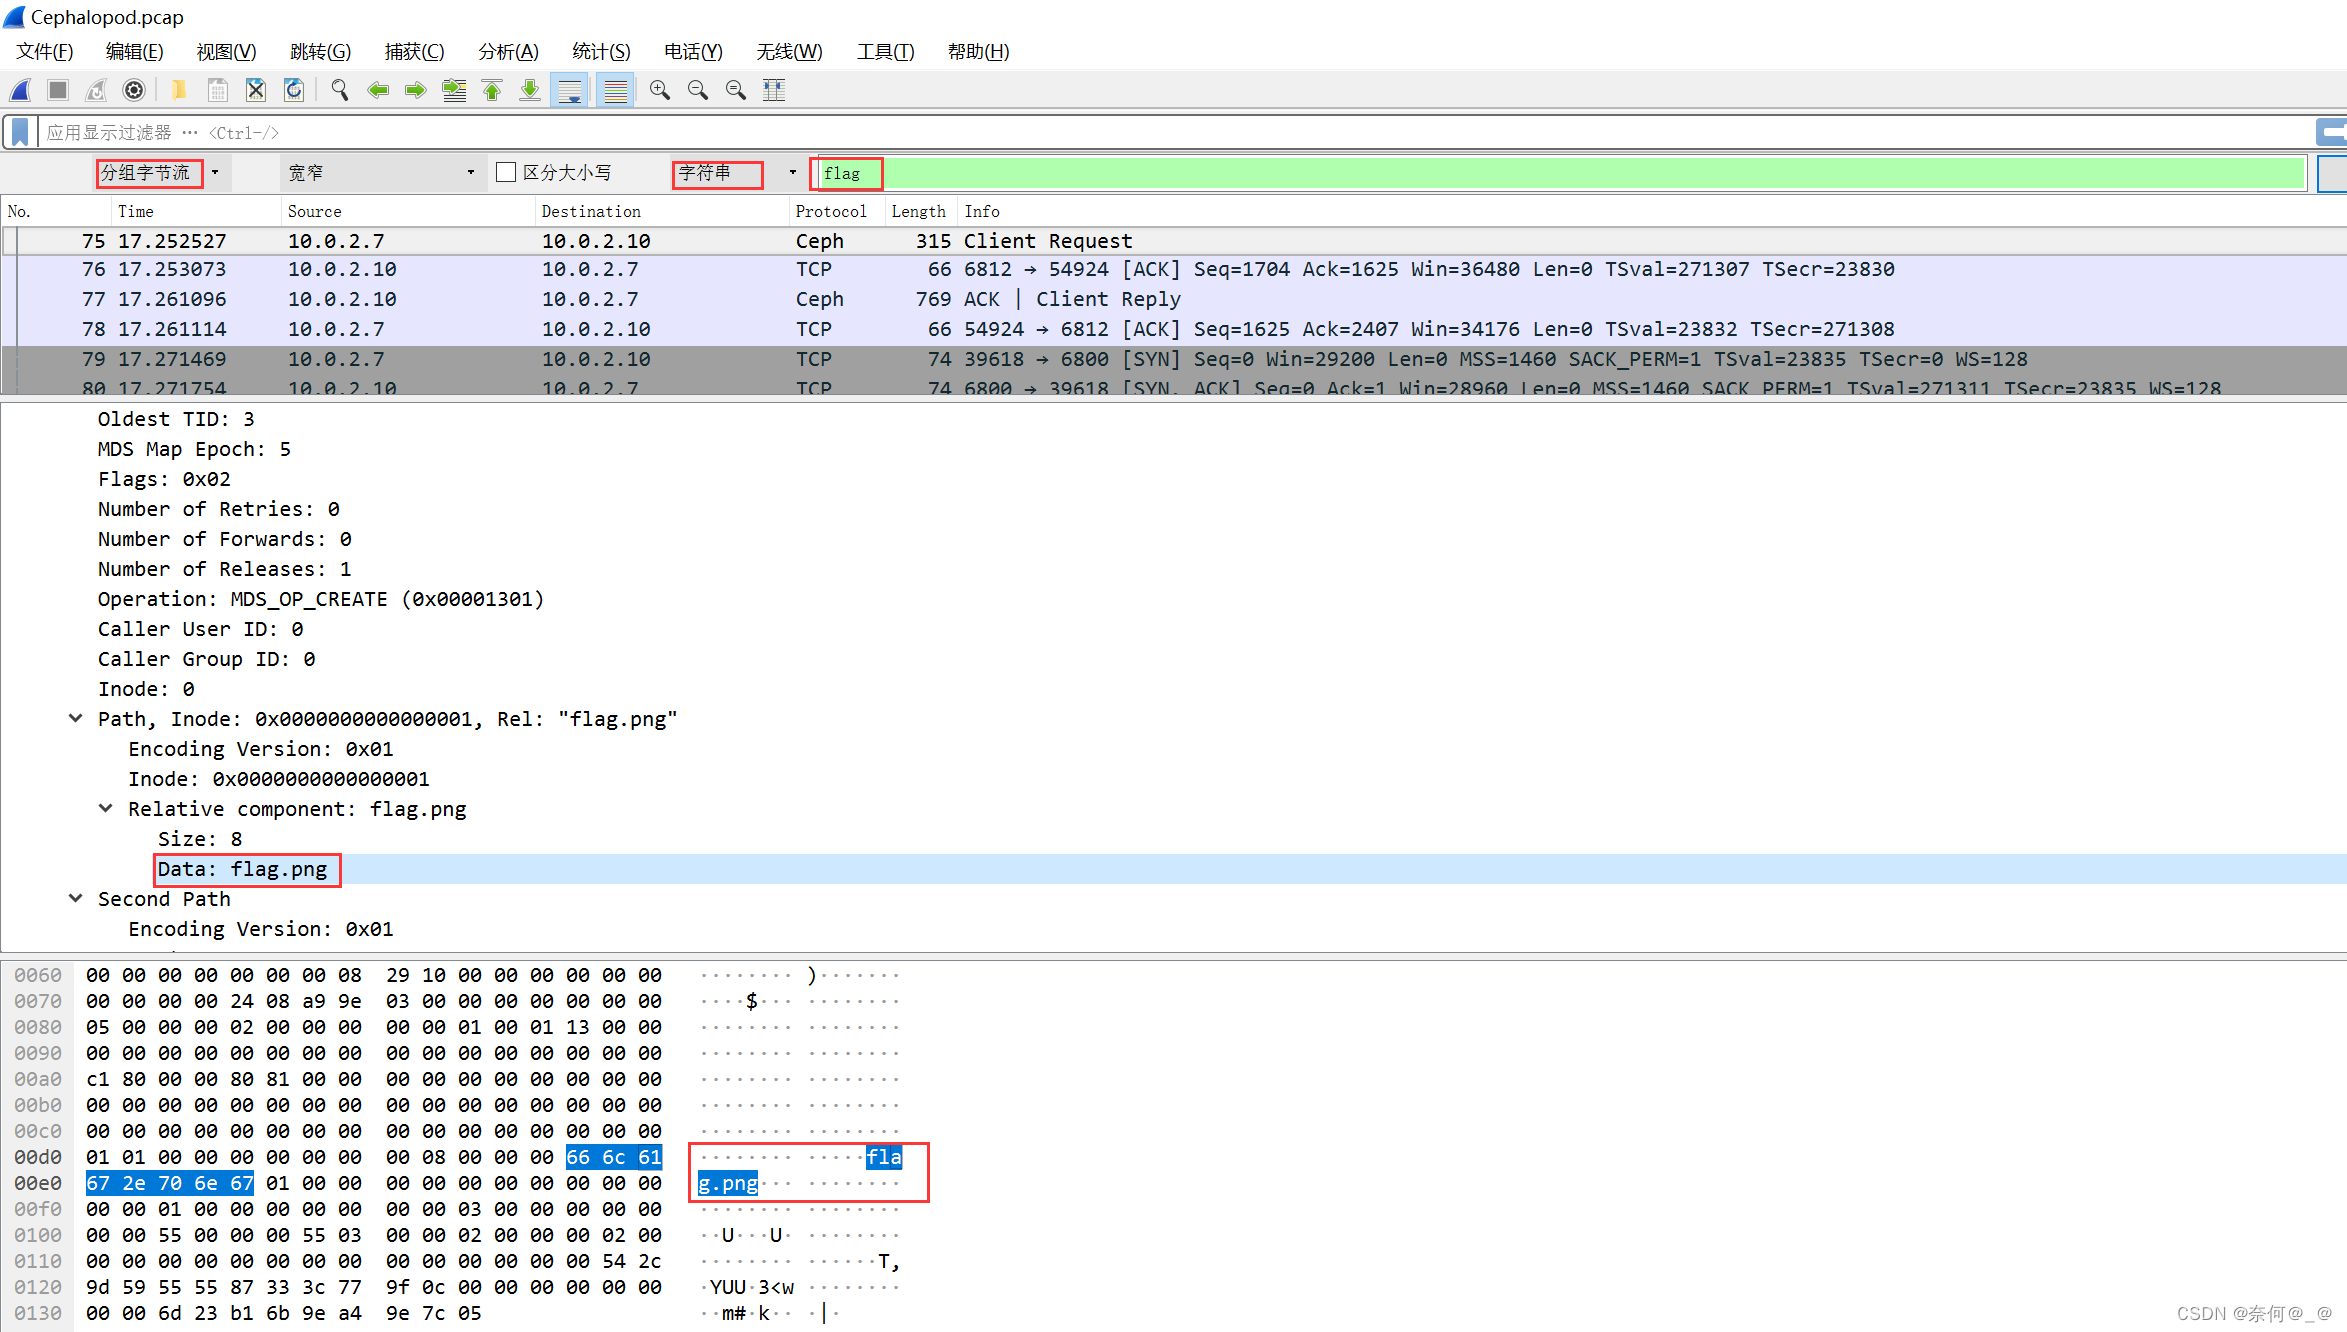Jump to the first packet icon

click(x=492, y=90)
